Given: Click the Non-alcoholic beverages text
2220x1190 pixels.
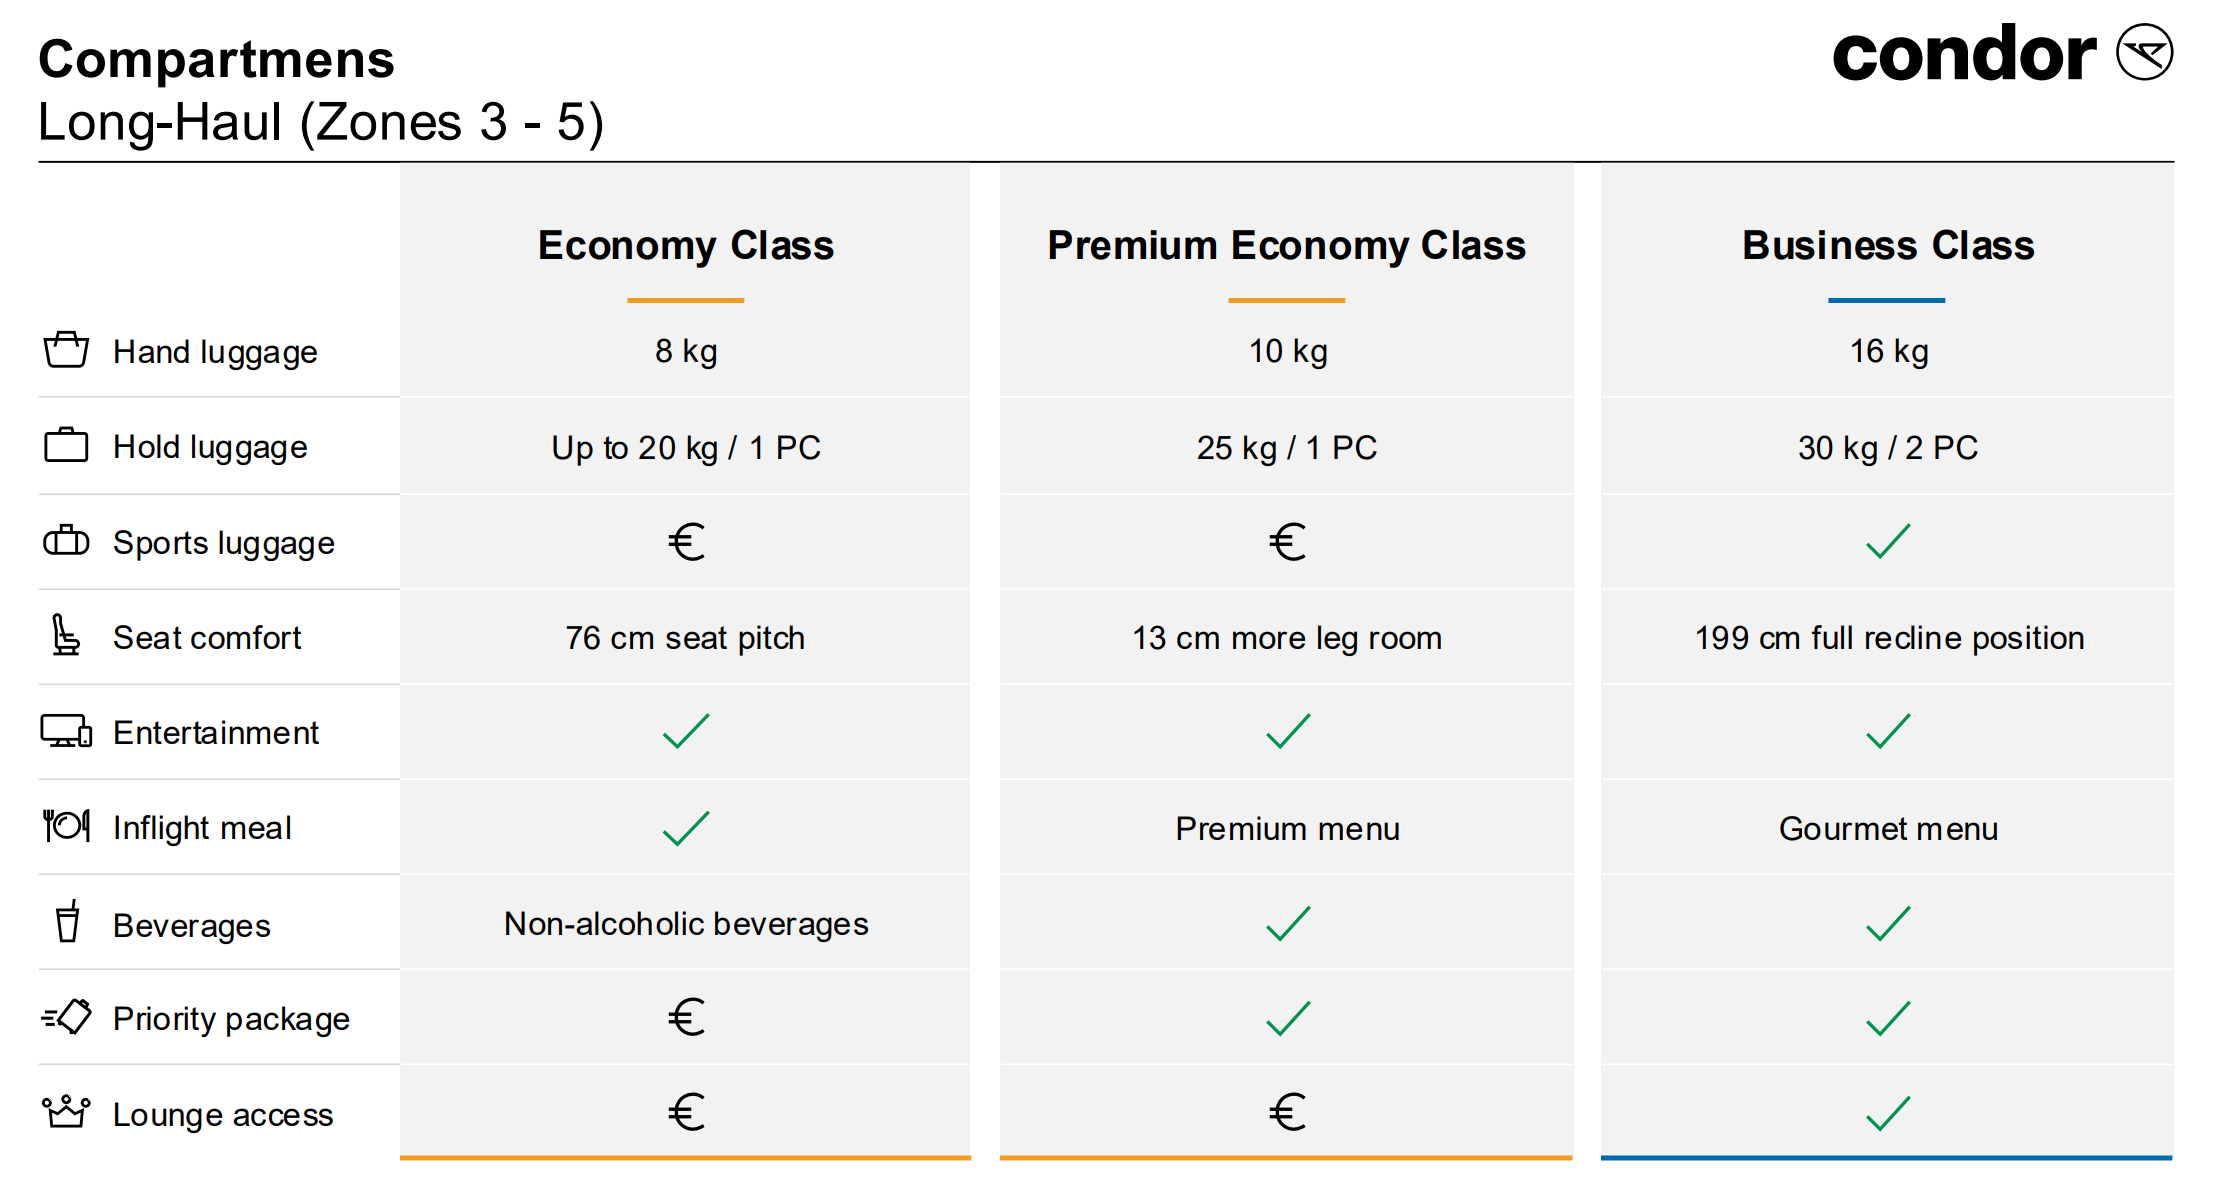Looking at the screenshot, I should pos(686,923).
